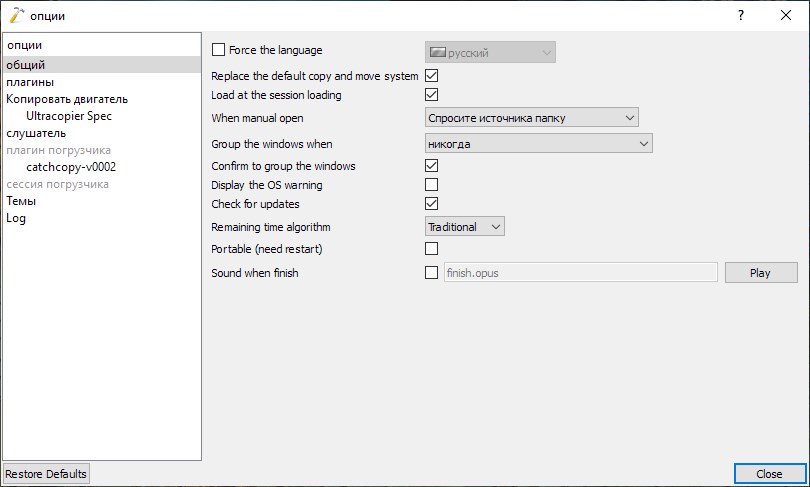Click the Ultracopier pencil icon in title bar
The width and height of the screenshot is (810, 487).
tap(15, 15)
